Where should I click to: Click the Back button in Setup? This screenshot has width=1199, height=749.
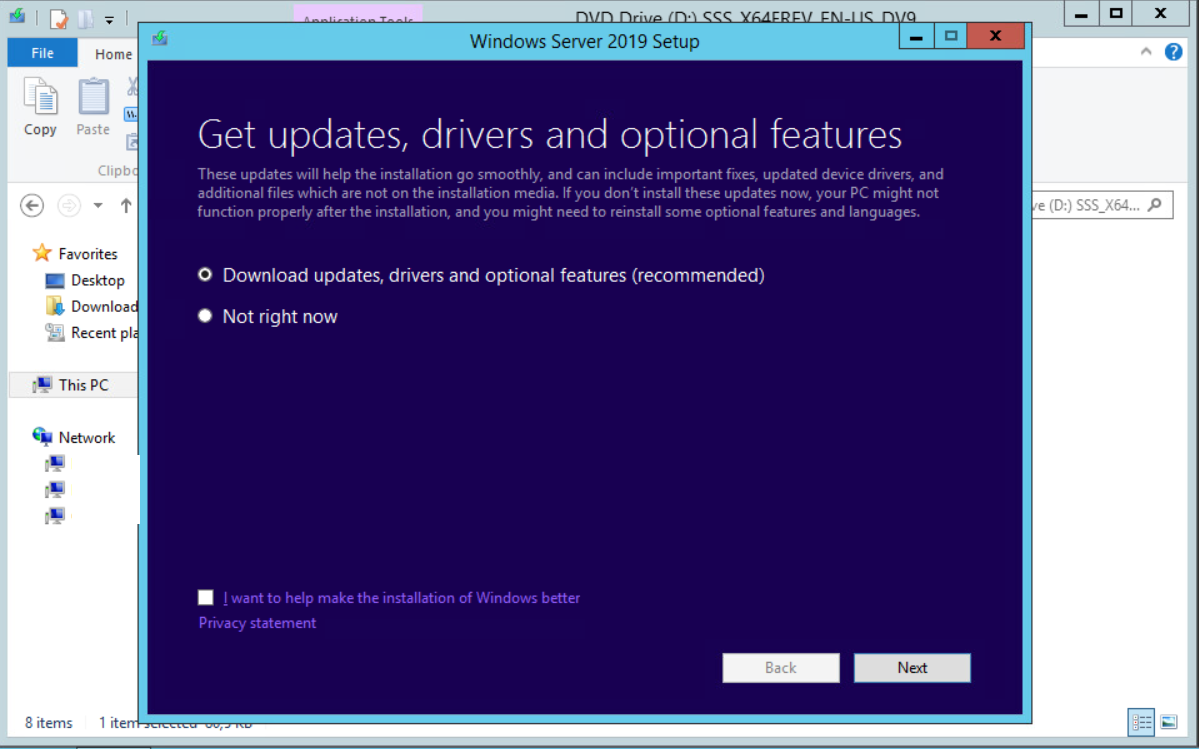pos(781,668)
